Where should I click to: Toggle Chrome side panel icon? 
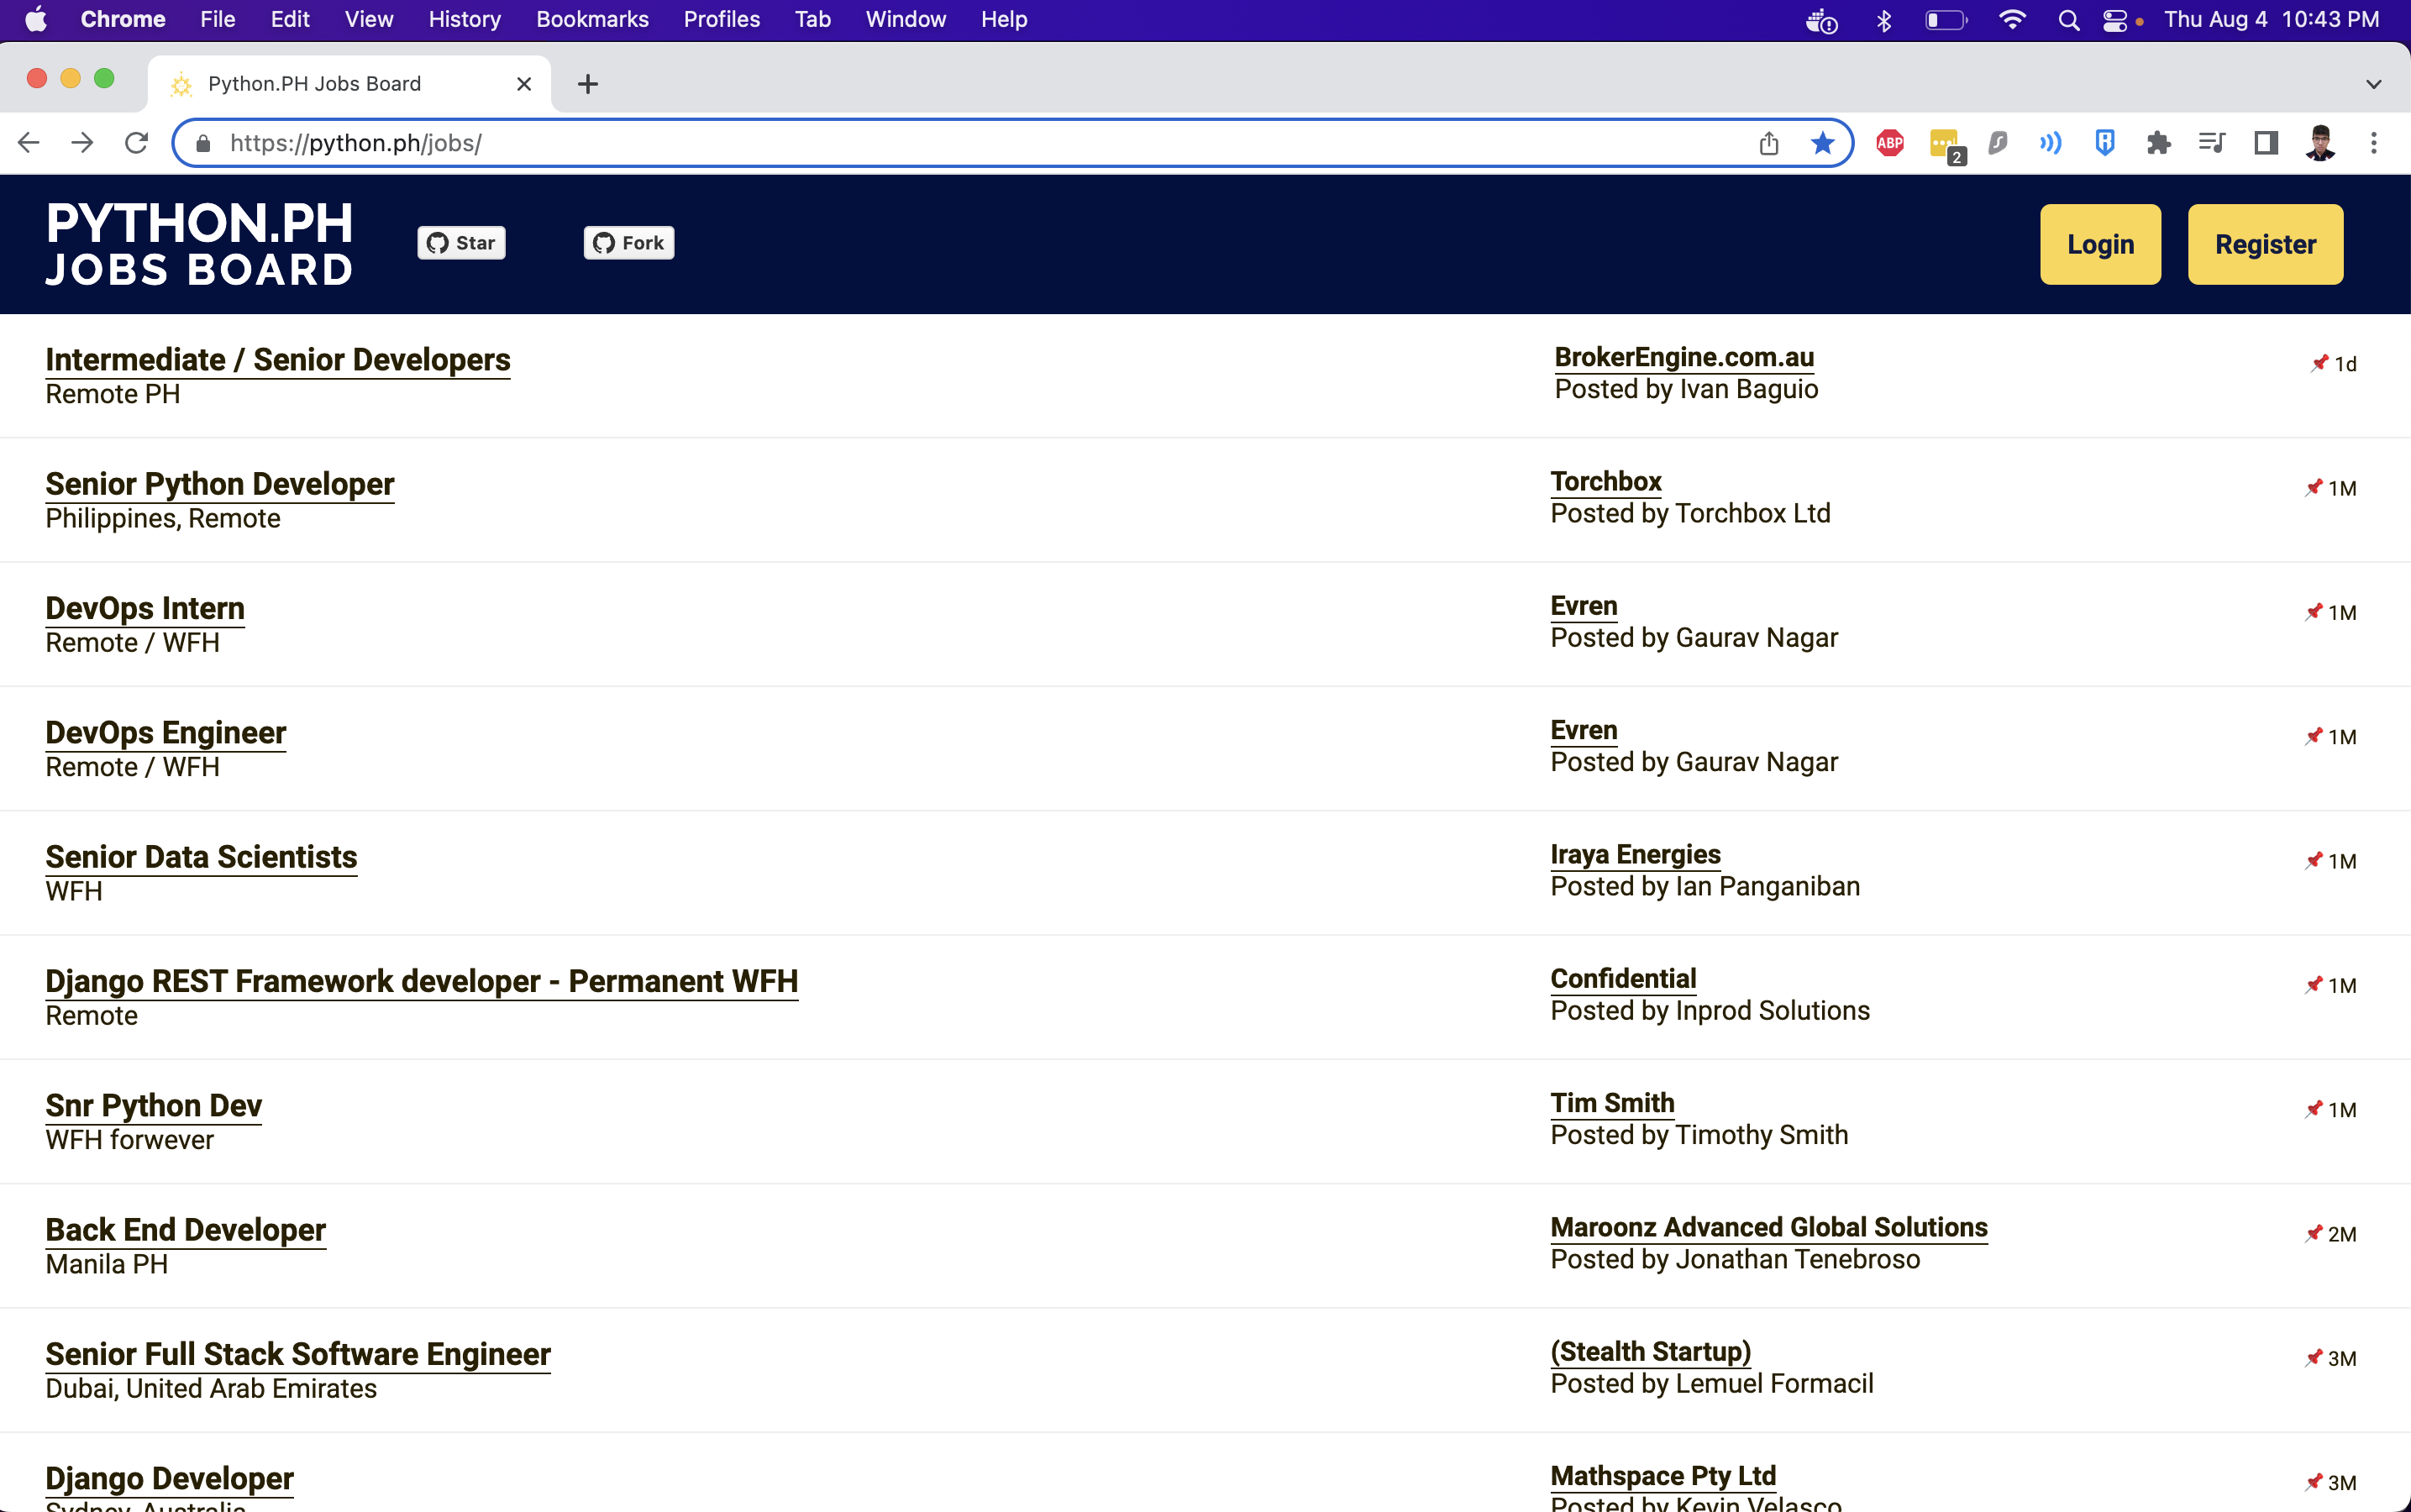click(2265, 143)
